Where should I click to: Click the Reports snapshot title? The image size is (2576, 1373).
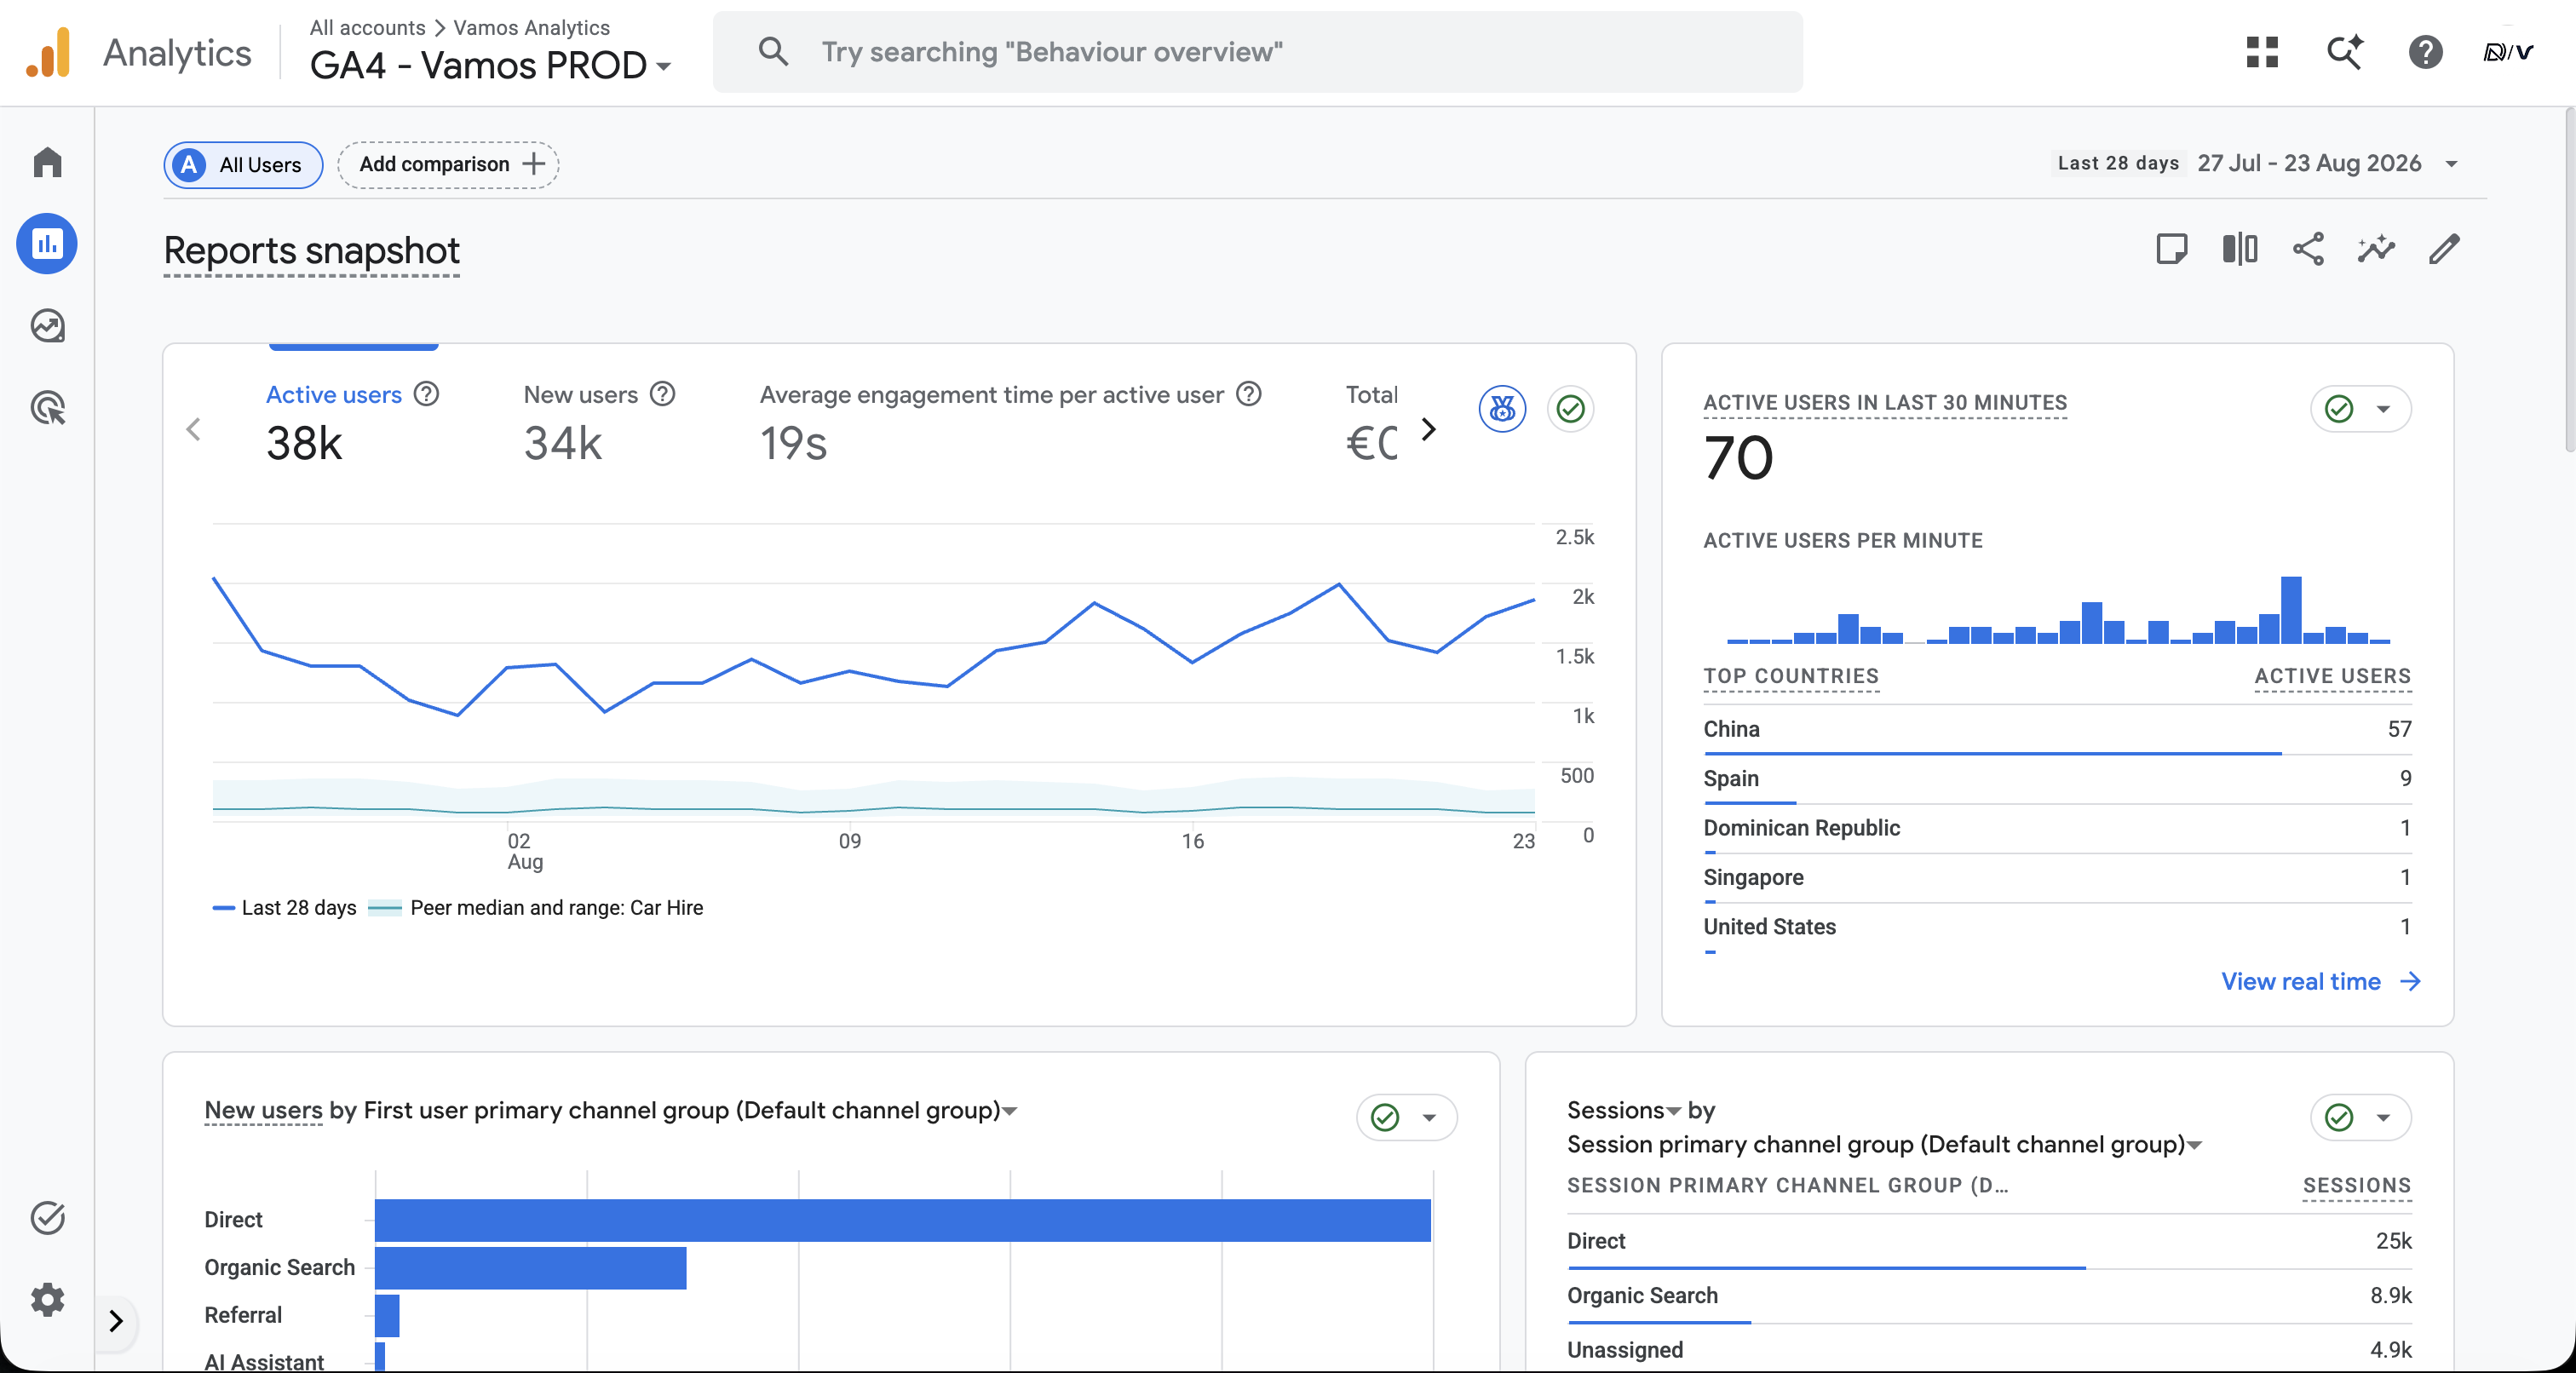[x=311, y=250]
